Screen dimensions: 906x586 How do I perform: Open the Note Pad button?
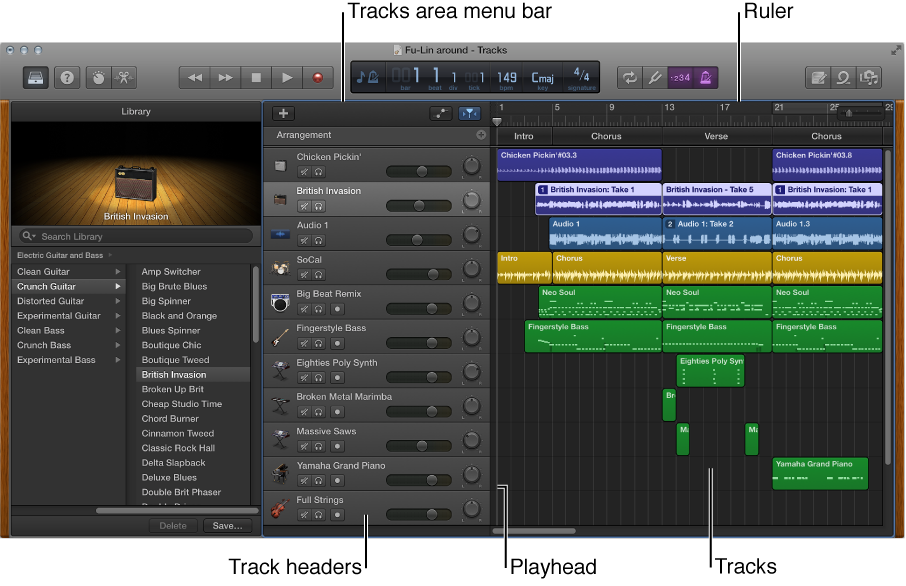(819, 77)
